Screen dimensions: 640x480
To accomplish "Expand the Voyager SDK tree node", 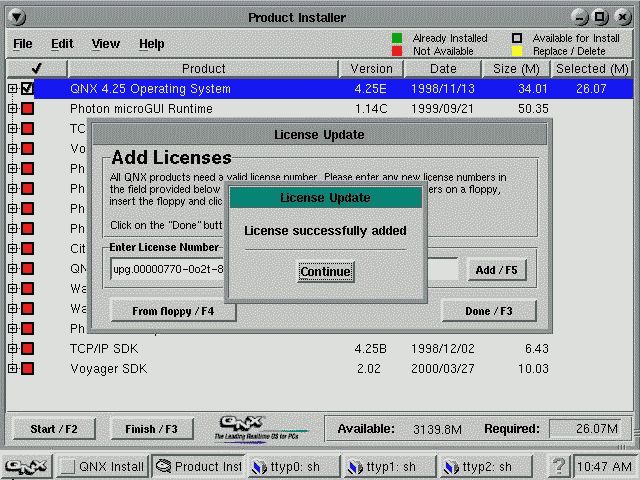I will pos(13,369).
